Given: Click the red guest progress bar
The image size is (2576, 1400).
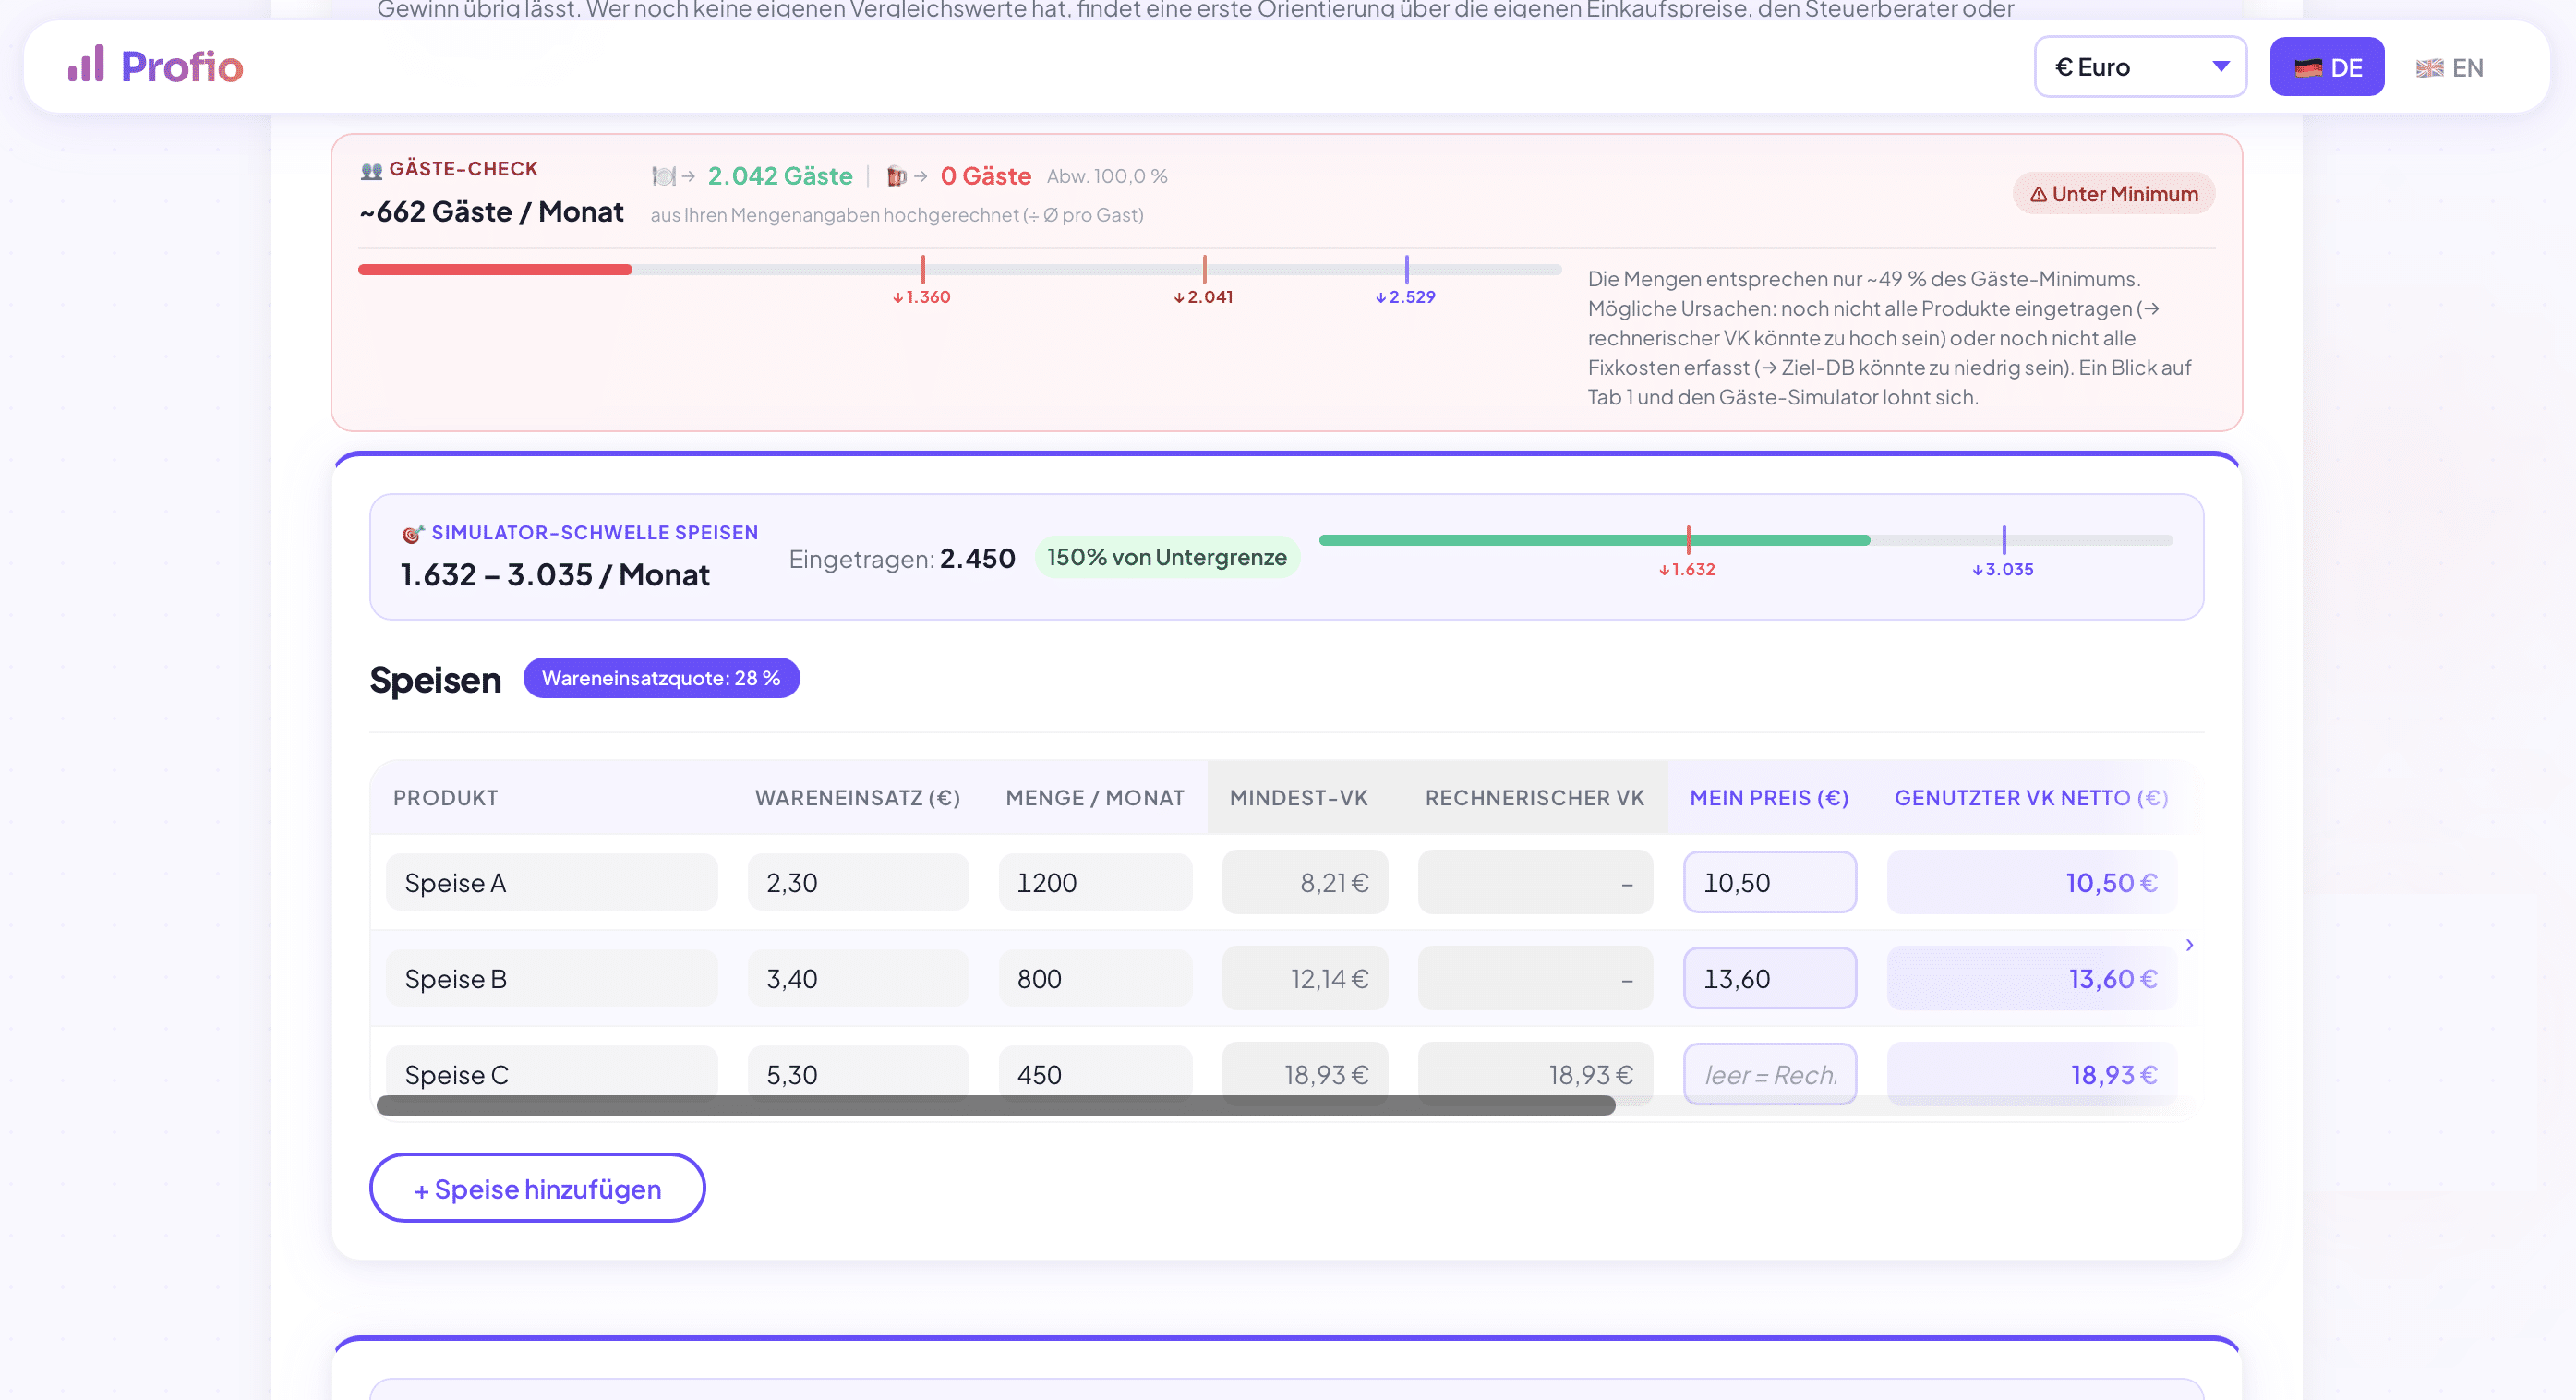Looking at the screenshot, I should coord(495,270).
